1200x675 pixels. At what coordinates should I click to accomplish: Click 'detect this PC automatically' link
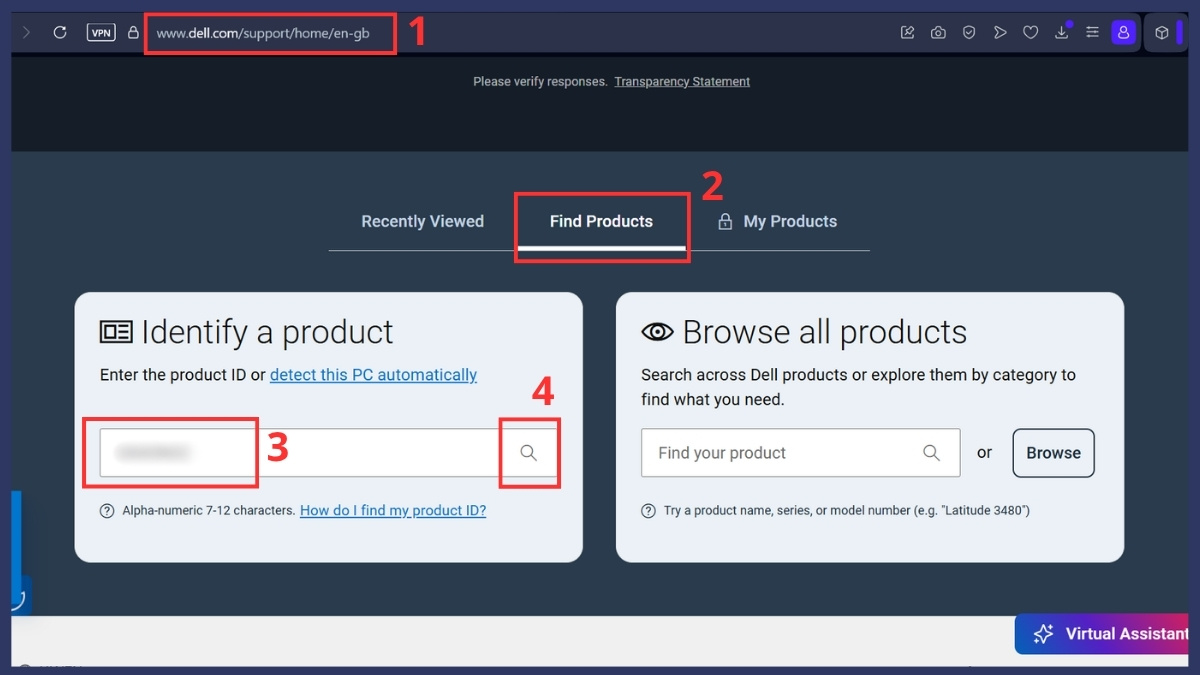click(x=373, y=375)
